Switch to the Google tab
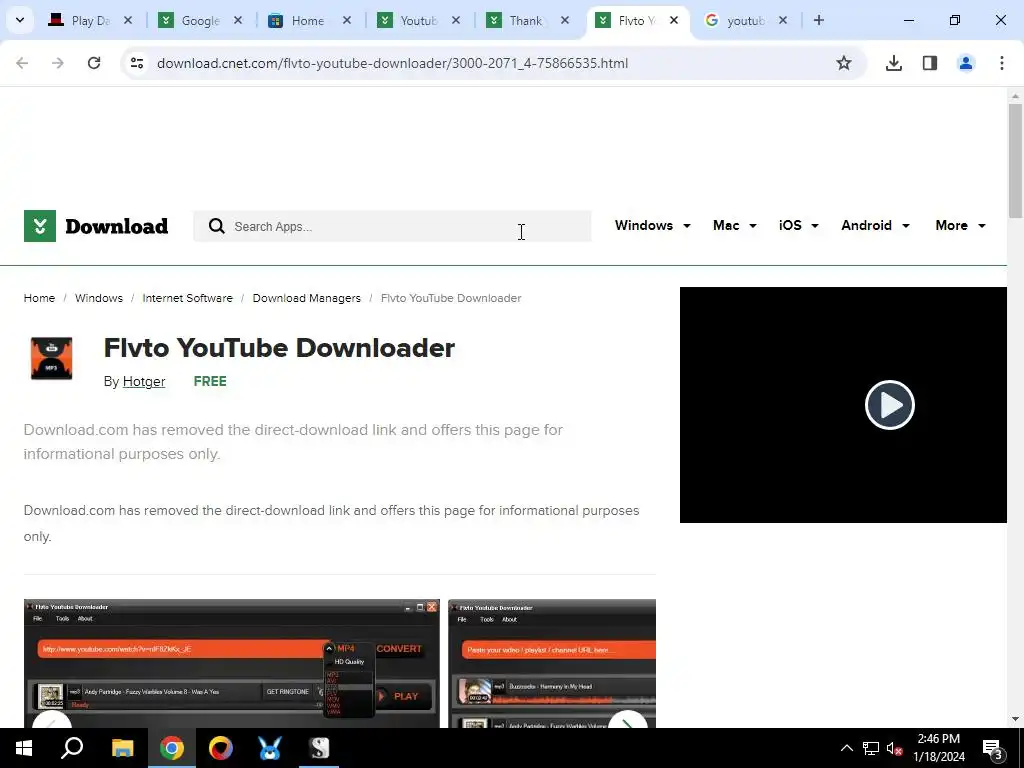This screenshot has width=1024, height=768. coord(200,20)
